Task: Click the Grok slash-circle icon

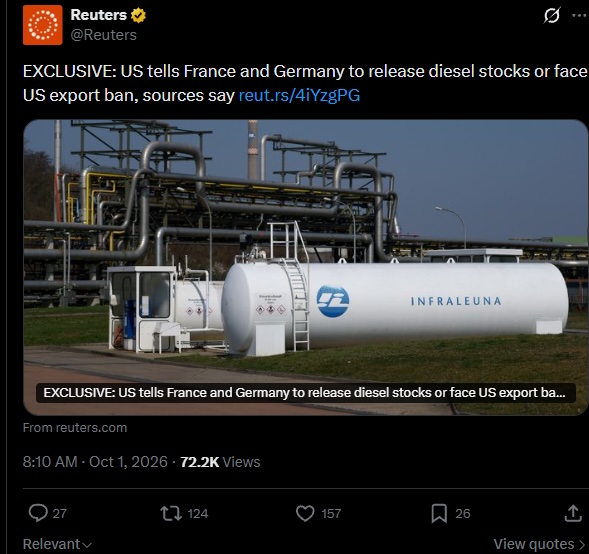Action: (552, 15)
